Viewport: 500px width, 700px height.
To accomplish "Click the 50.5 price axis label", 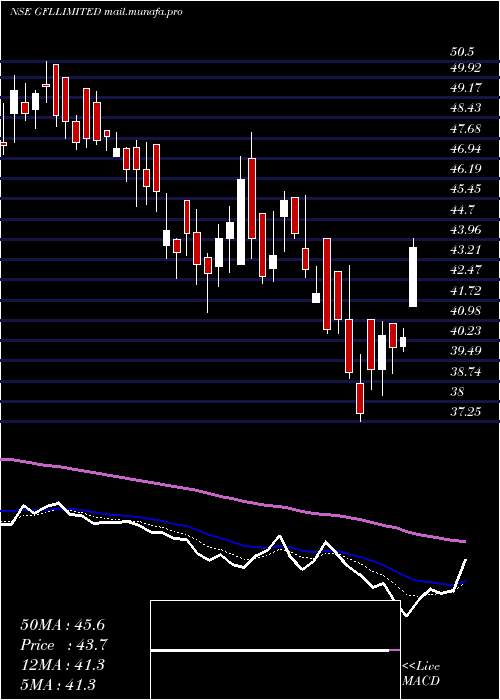I will pyautogui.click(x=461, y=52).
